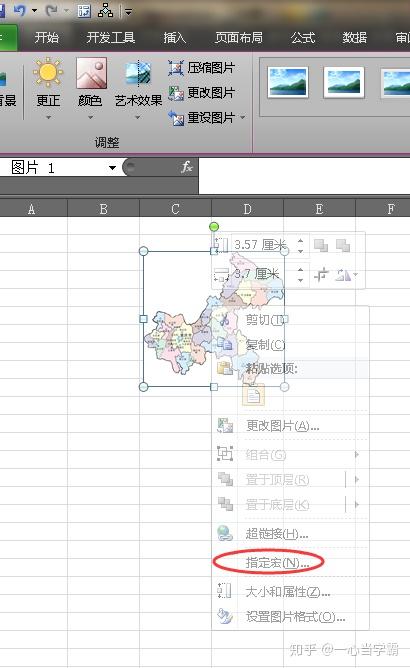Click the 更正 sun icon
Image resolution: width=410 pixels, height=668 pixels.
(48, 72)
